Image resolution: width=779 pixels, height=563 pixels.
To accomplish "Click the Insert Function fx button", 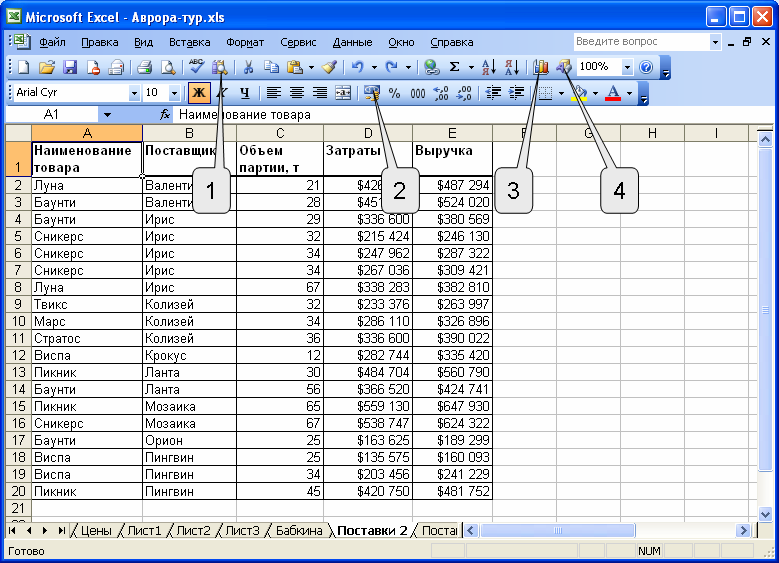I will [165, 115].
